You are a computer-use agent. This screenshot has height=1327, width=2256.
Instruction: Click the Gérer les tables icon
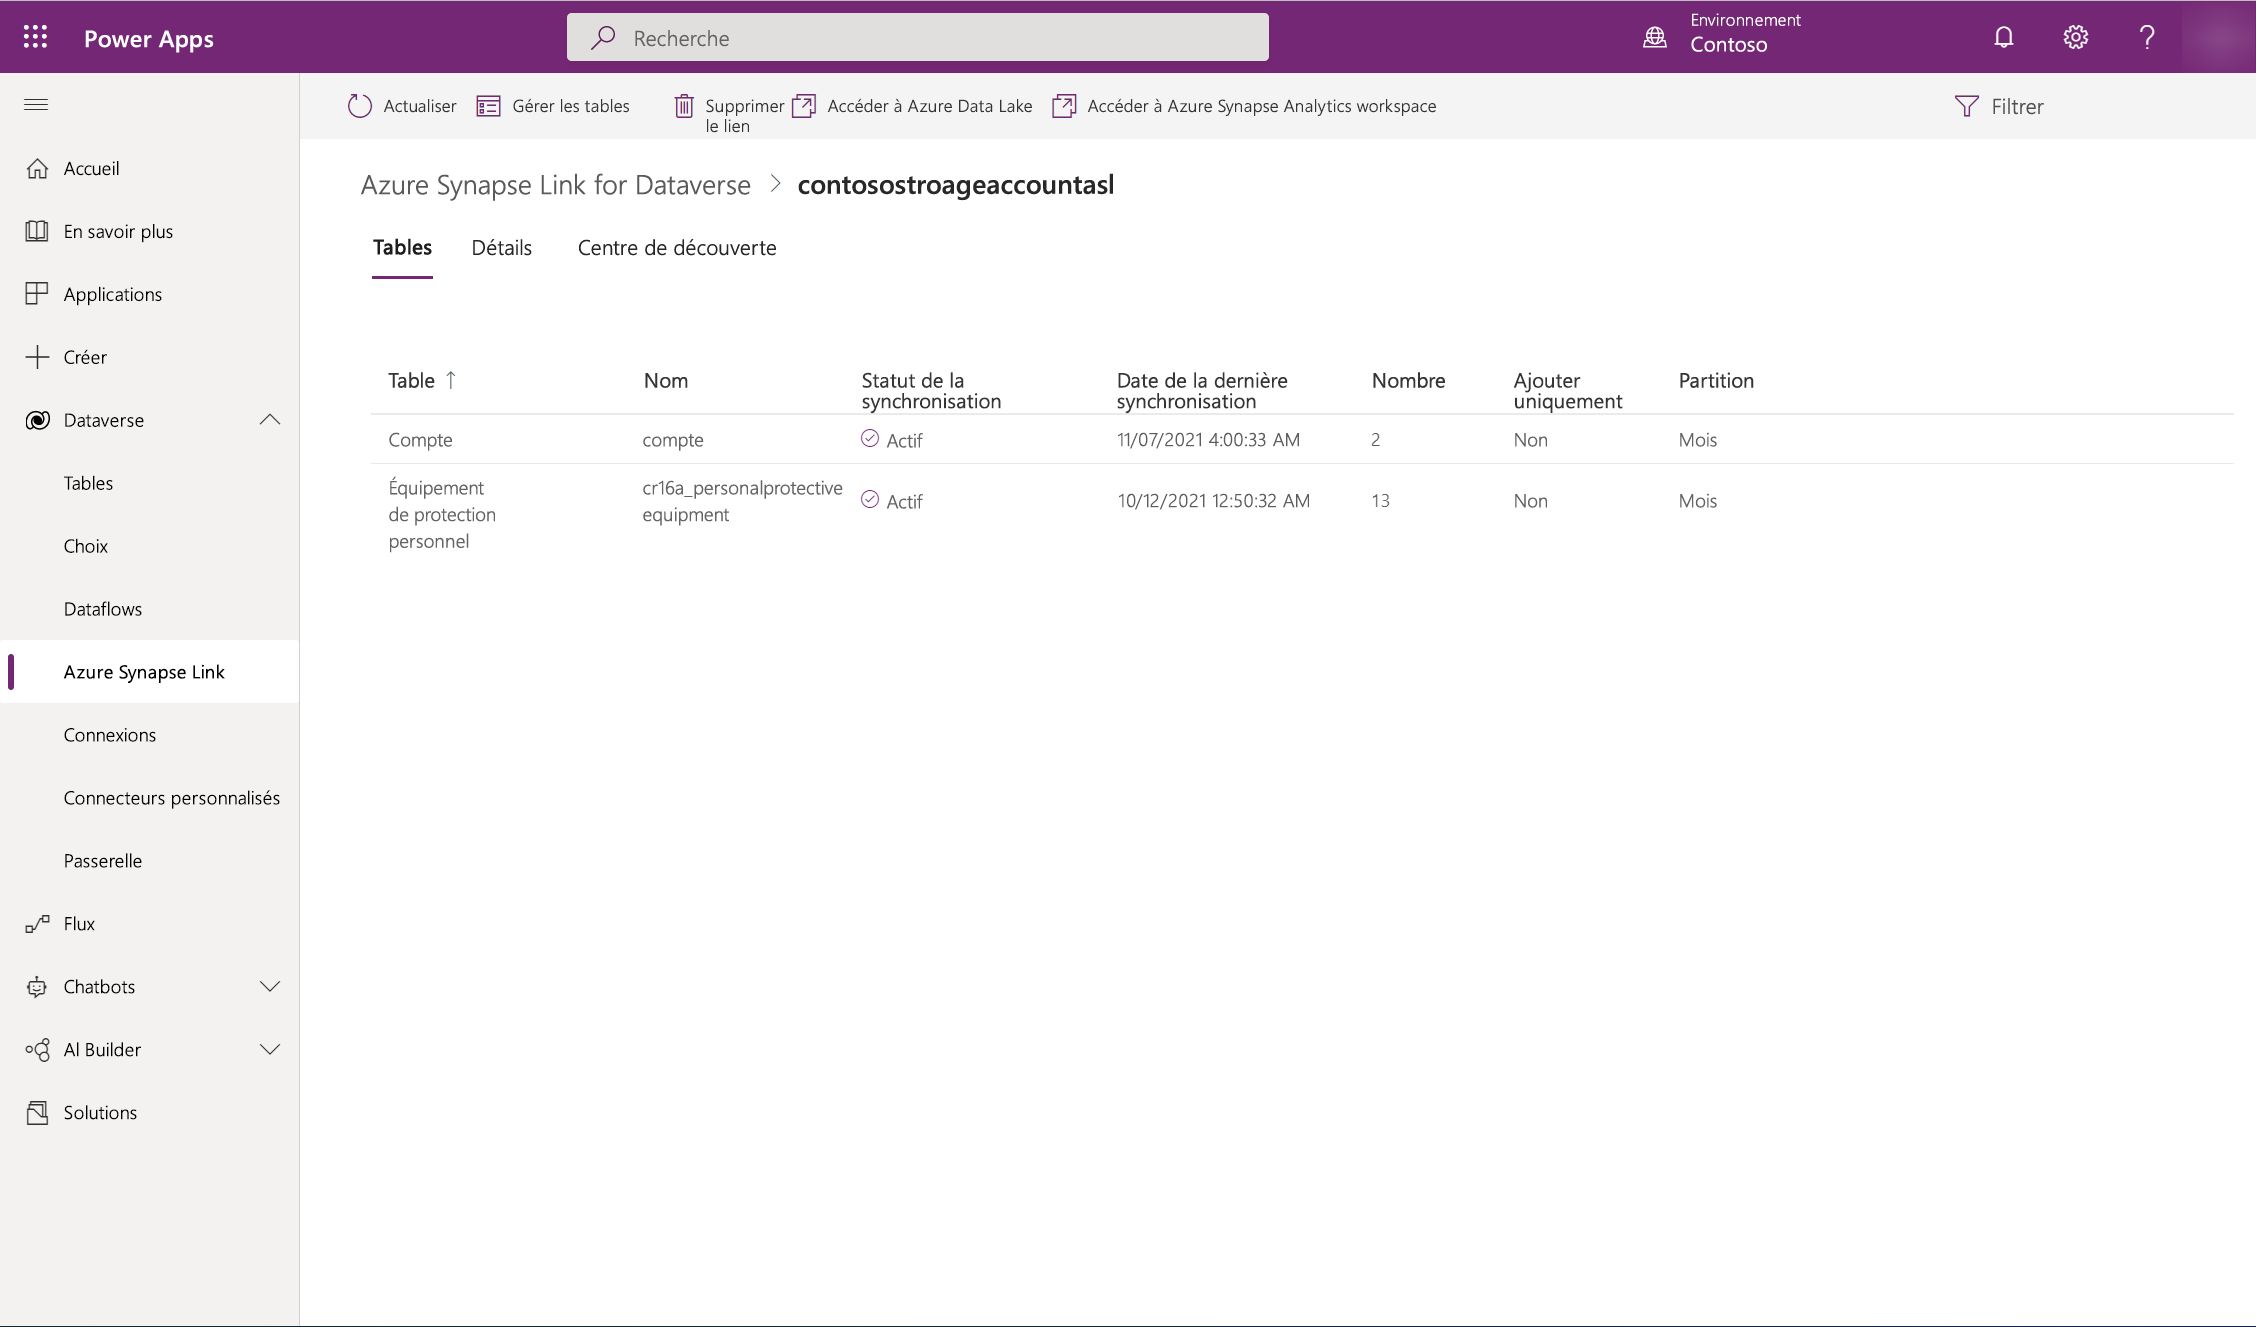(x=490, y=106)
